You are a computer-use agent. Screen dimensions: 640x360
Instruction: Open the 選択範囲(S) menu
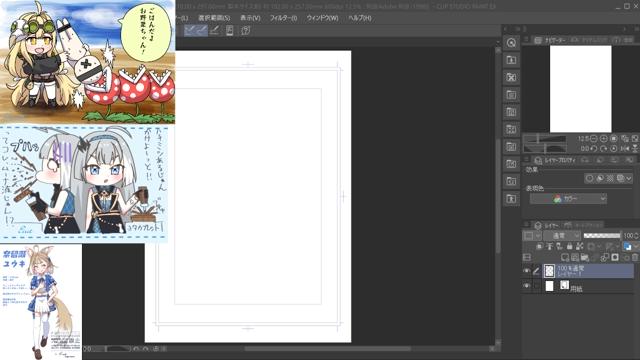coord(214,18)
